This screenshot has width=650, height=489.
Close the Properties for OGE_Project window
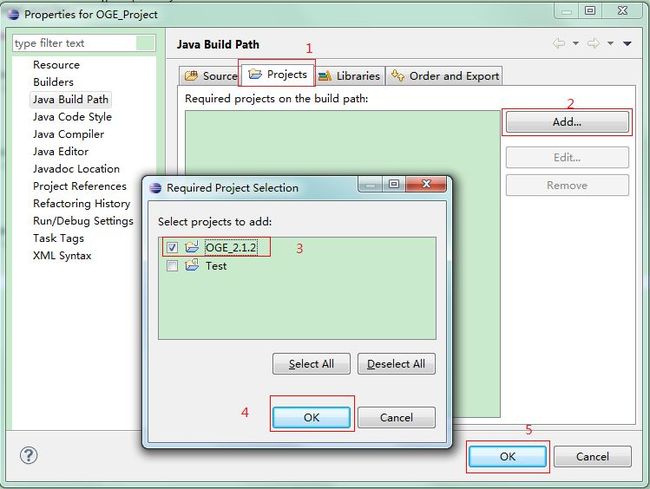[622, 10]
